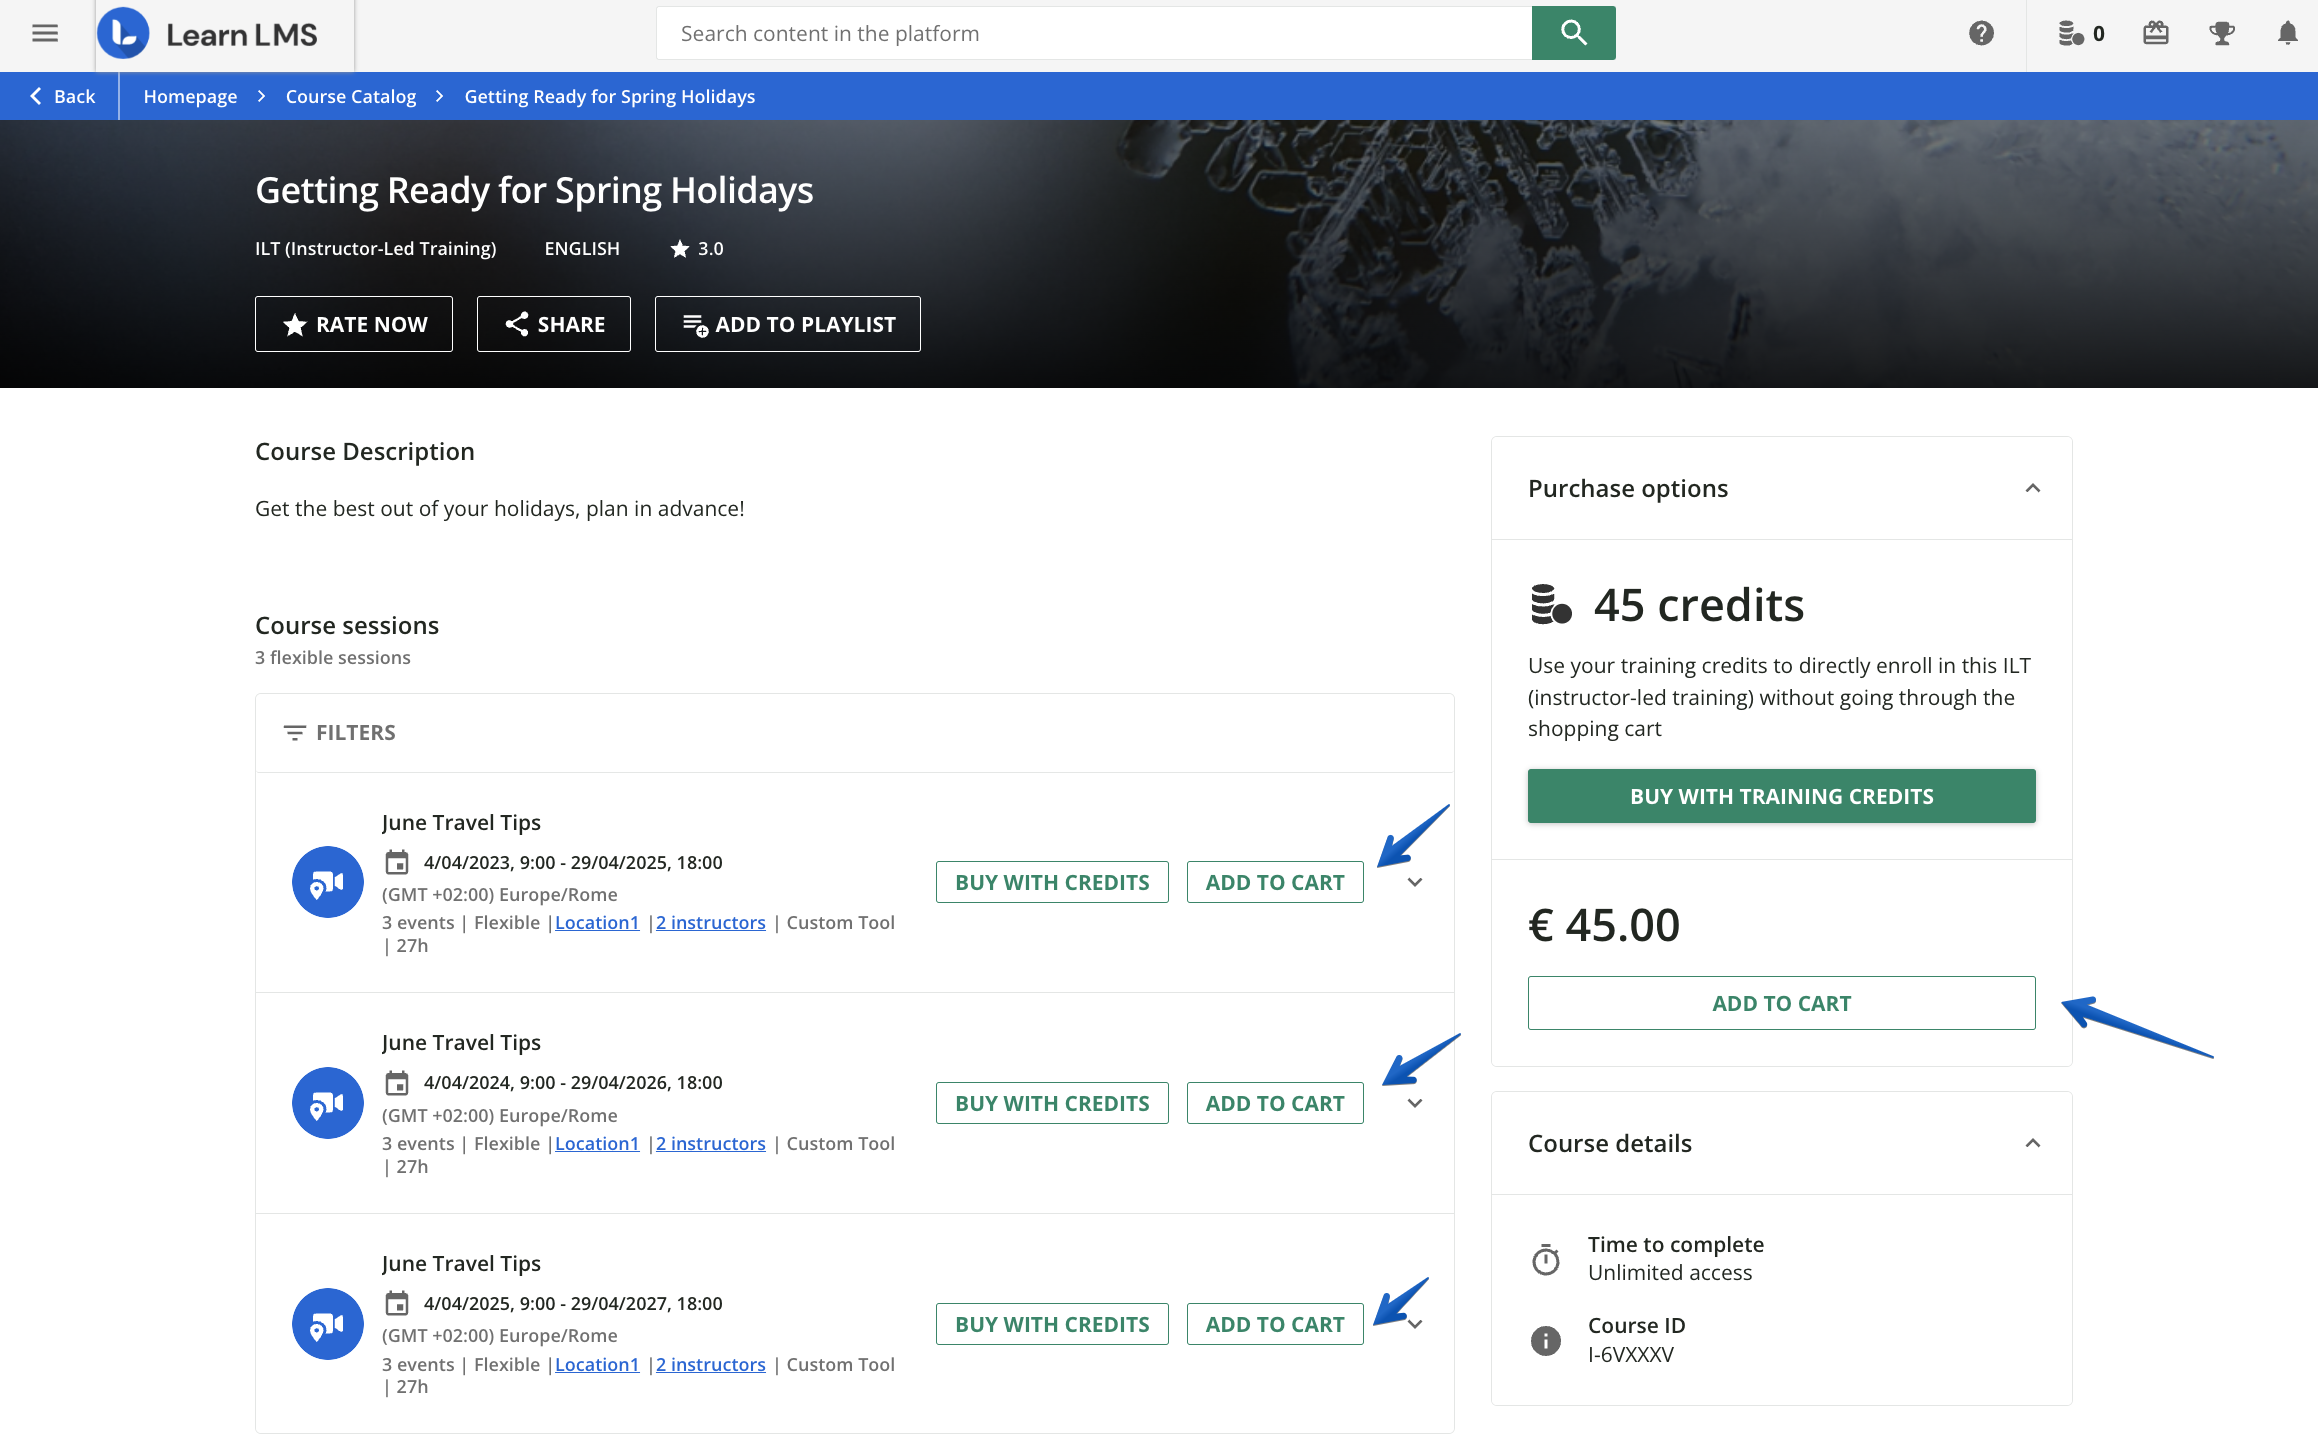Expand the first June Travel Tips session
The width and height of the screenshot is (2318, 1448).
[x=1415, y=882]
